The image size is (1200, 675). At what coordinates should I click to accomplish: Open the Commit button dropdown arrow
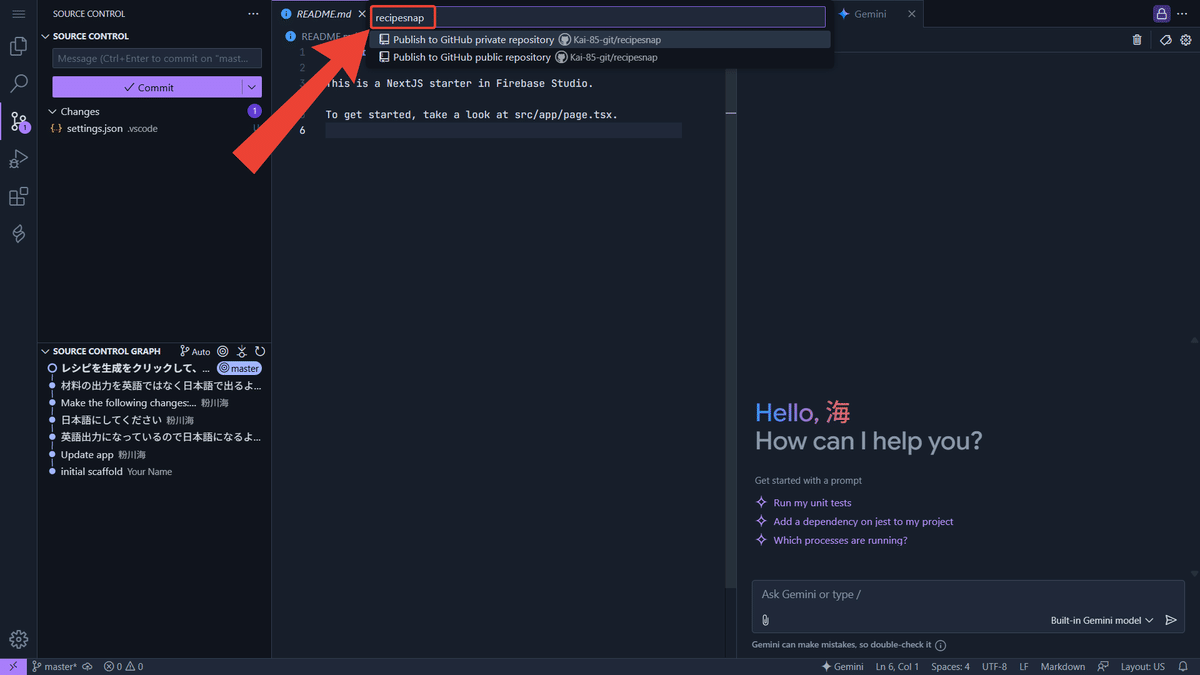(x=252, y=87)
